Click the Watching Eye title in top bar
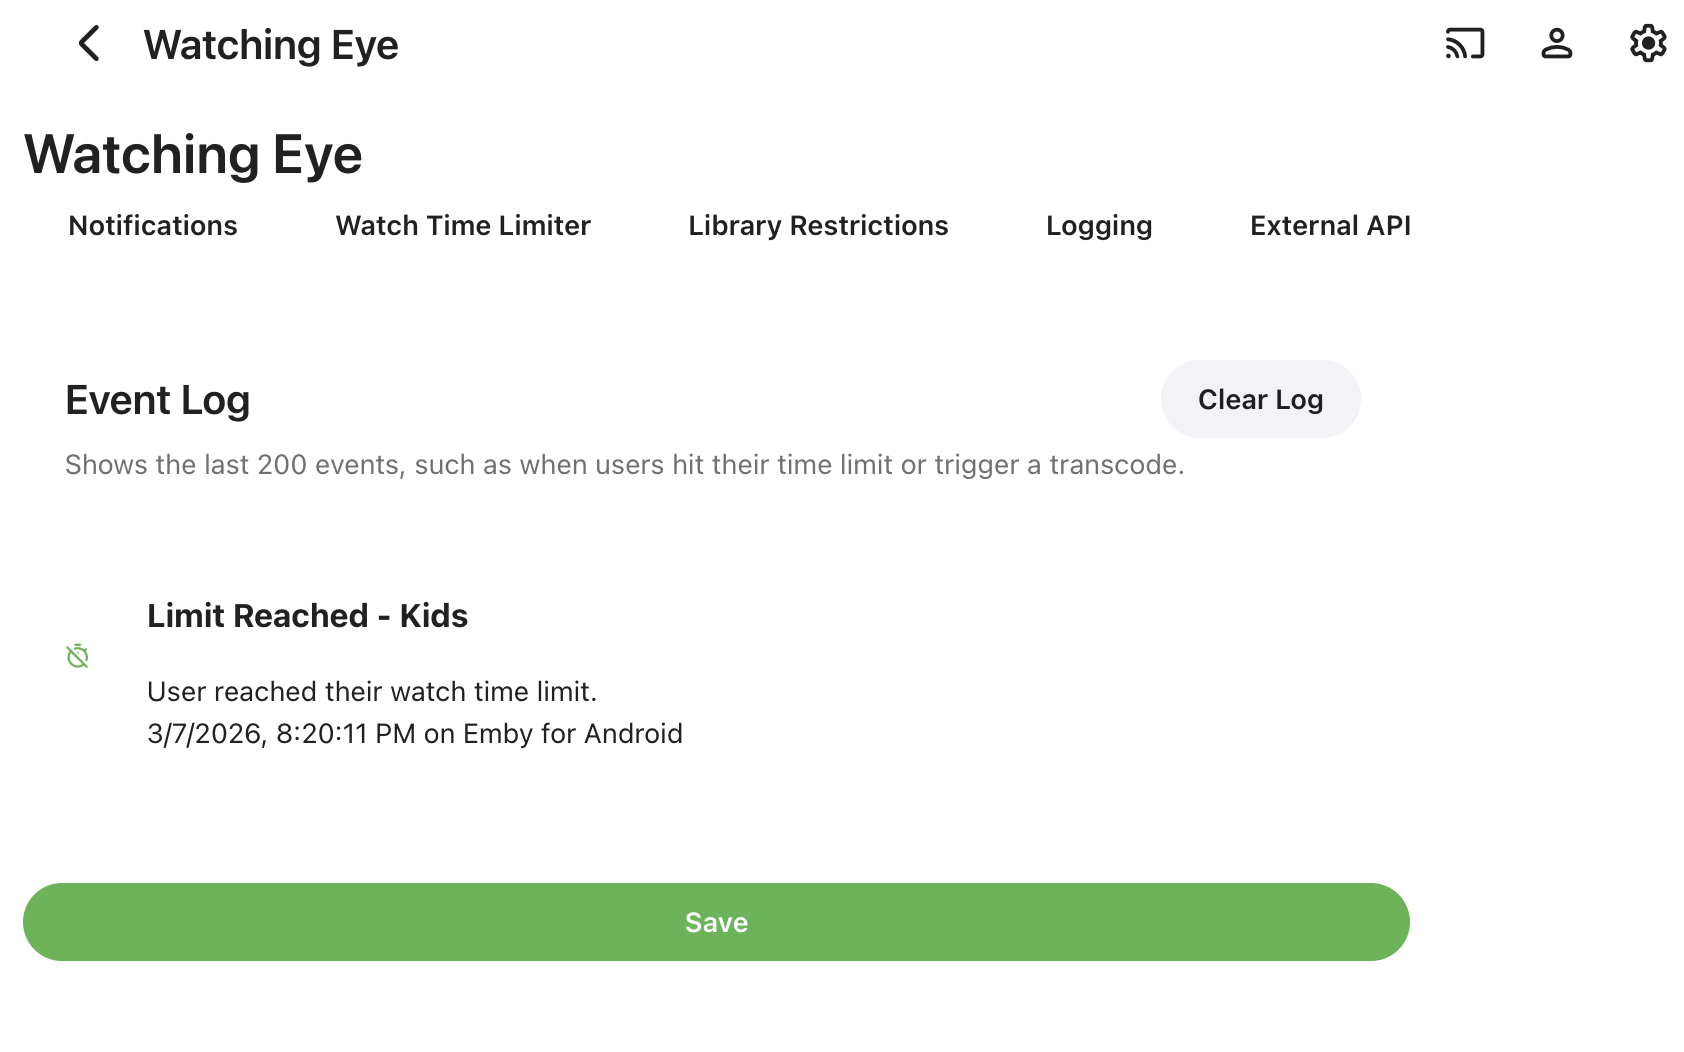 [x=271, y=45]
